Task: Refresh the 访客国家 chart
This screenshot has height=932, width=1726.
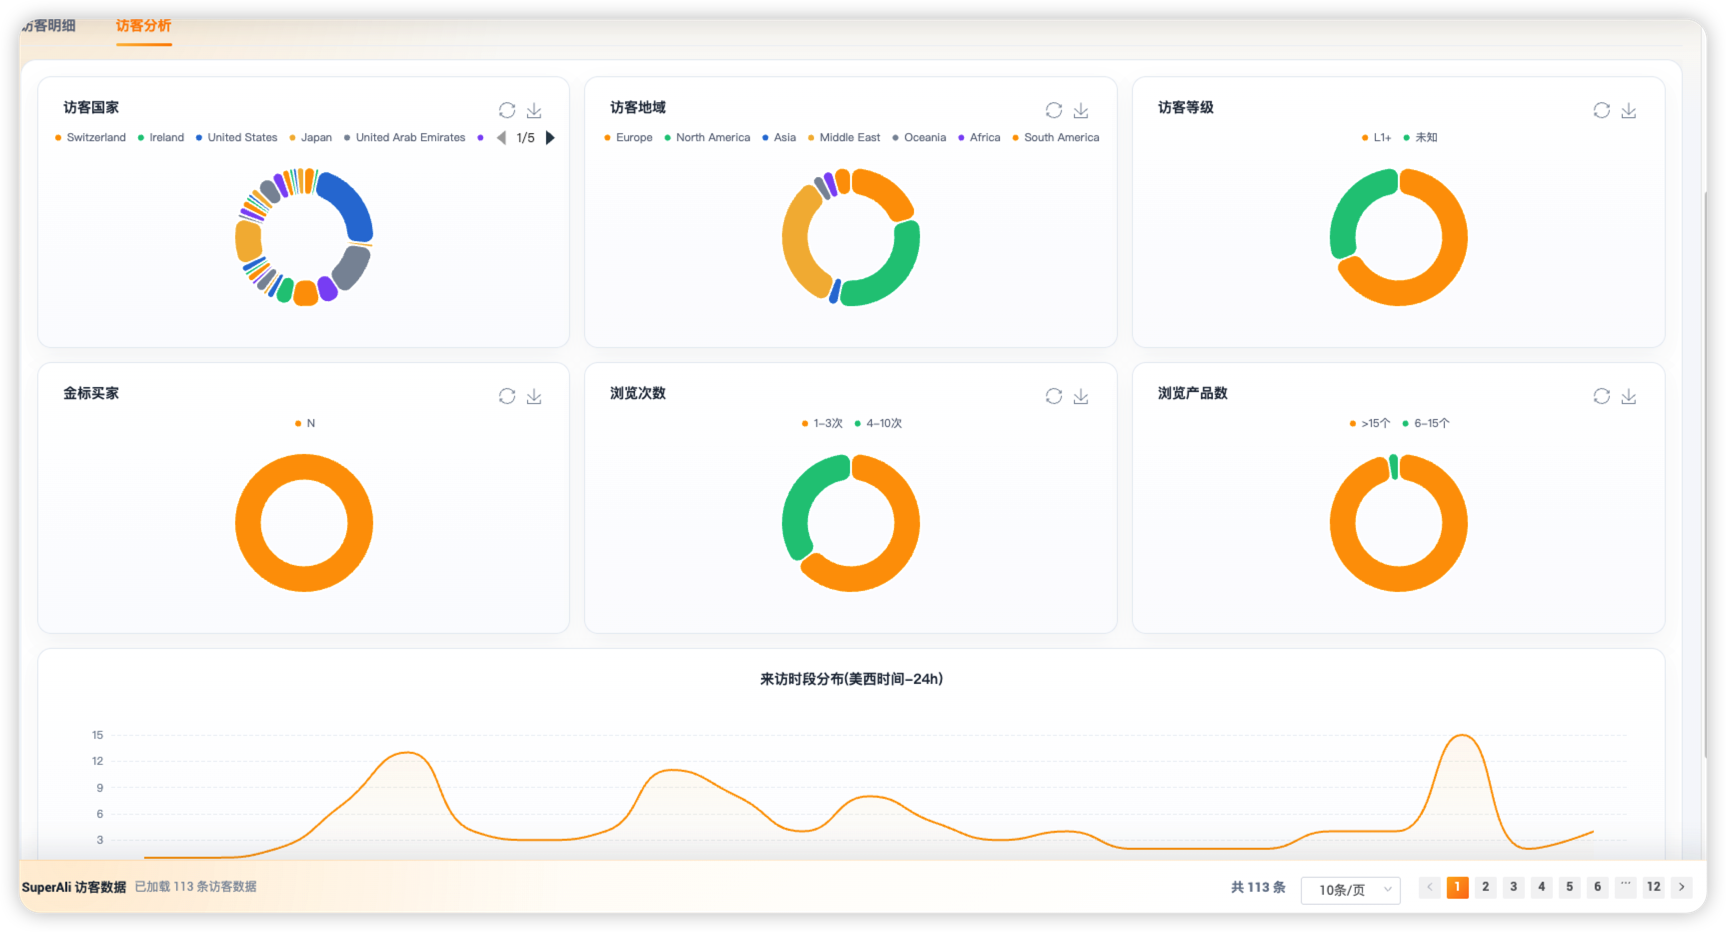Action: tap(507, 110)
